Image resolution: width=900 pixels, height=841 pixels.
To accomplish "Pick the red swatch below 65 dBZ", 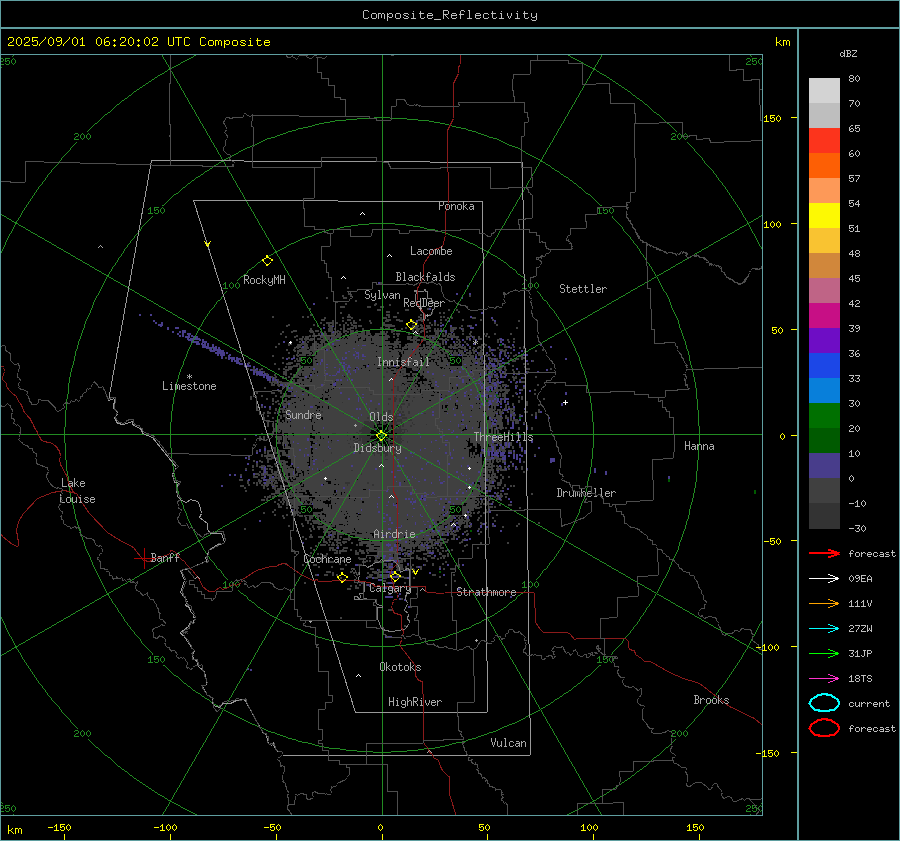I will 824,141.
